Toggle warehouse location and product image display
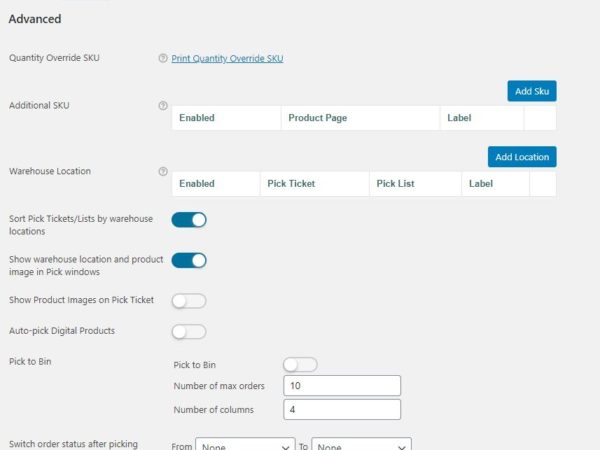This screenshot has width=600, height=450. tap(189, 260)
